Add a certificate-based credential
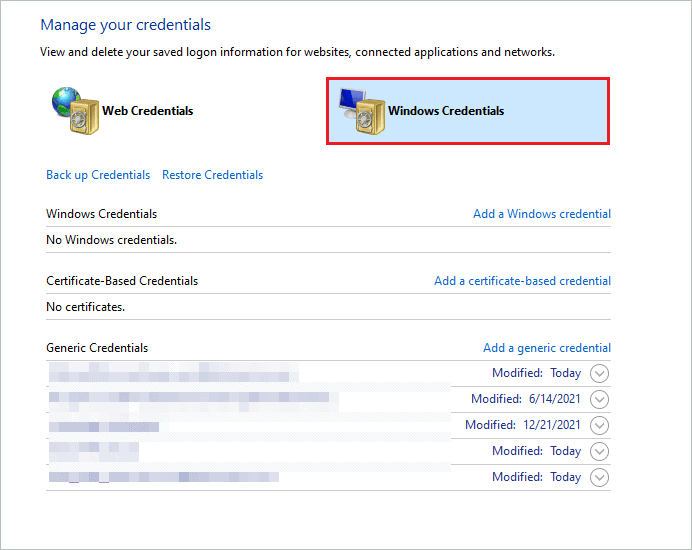This screenshot has height=550, width=692. tap(523, 281)
